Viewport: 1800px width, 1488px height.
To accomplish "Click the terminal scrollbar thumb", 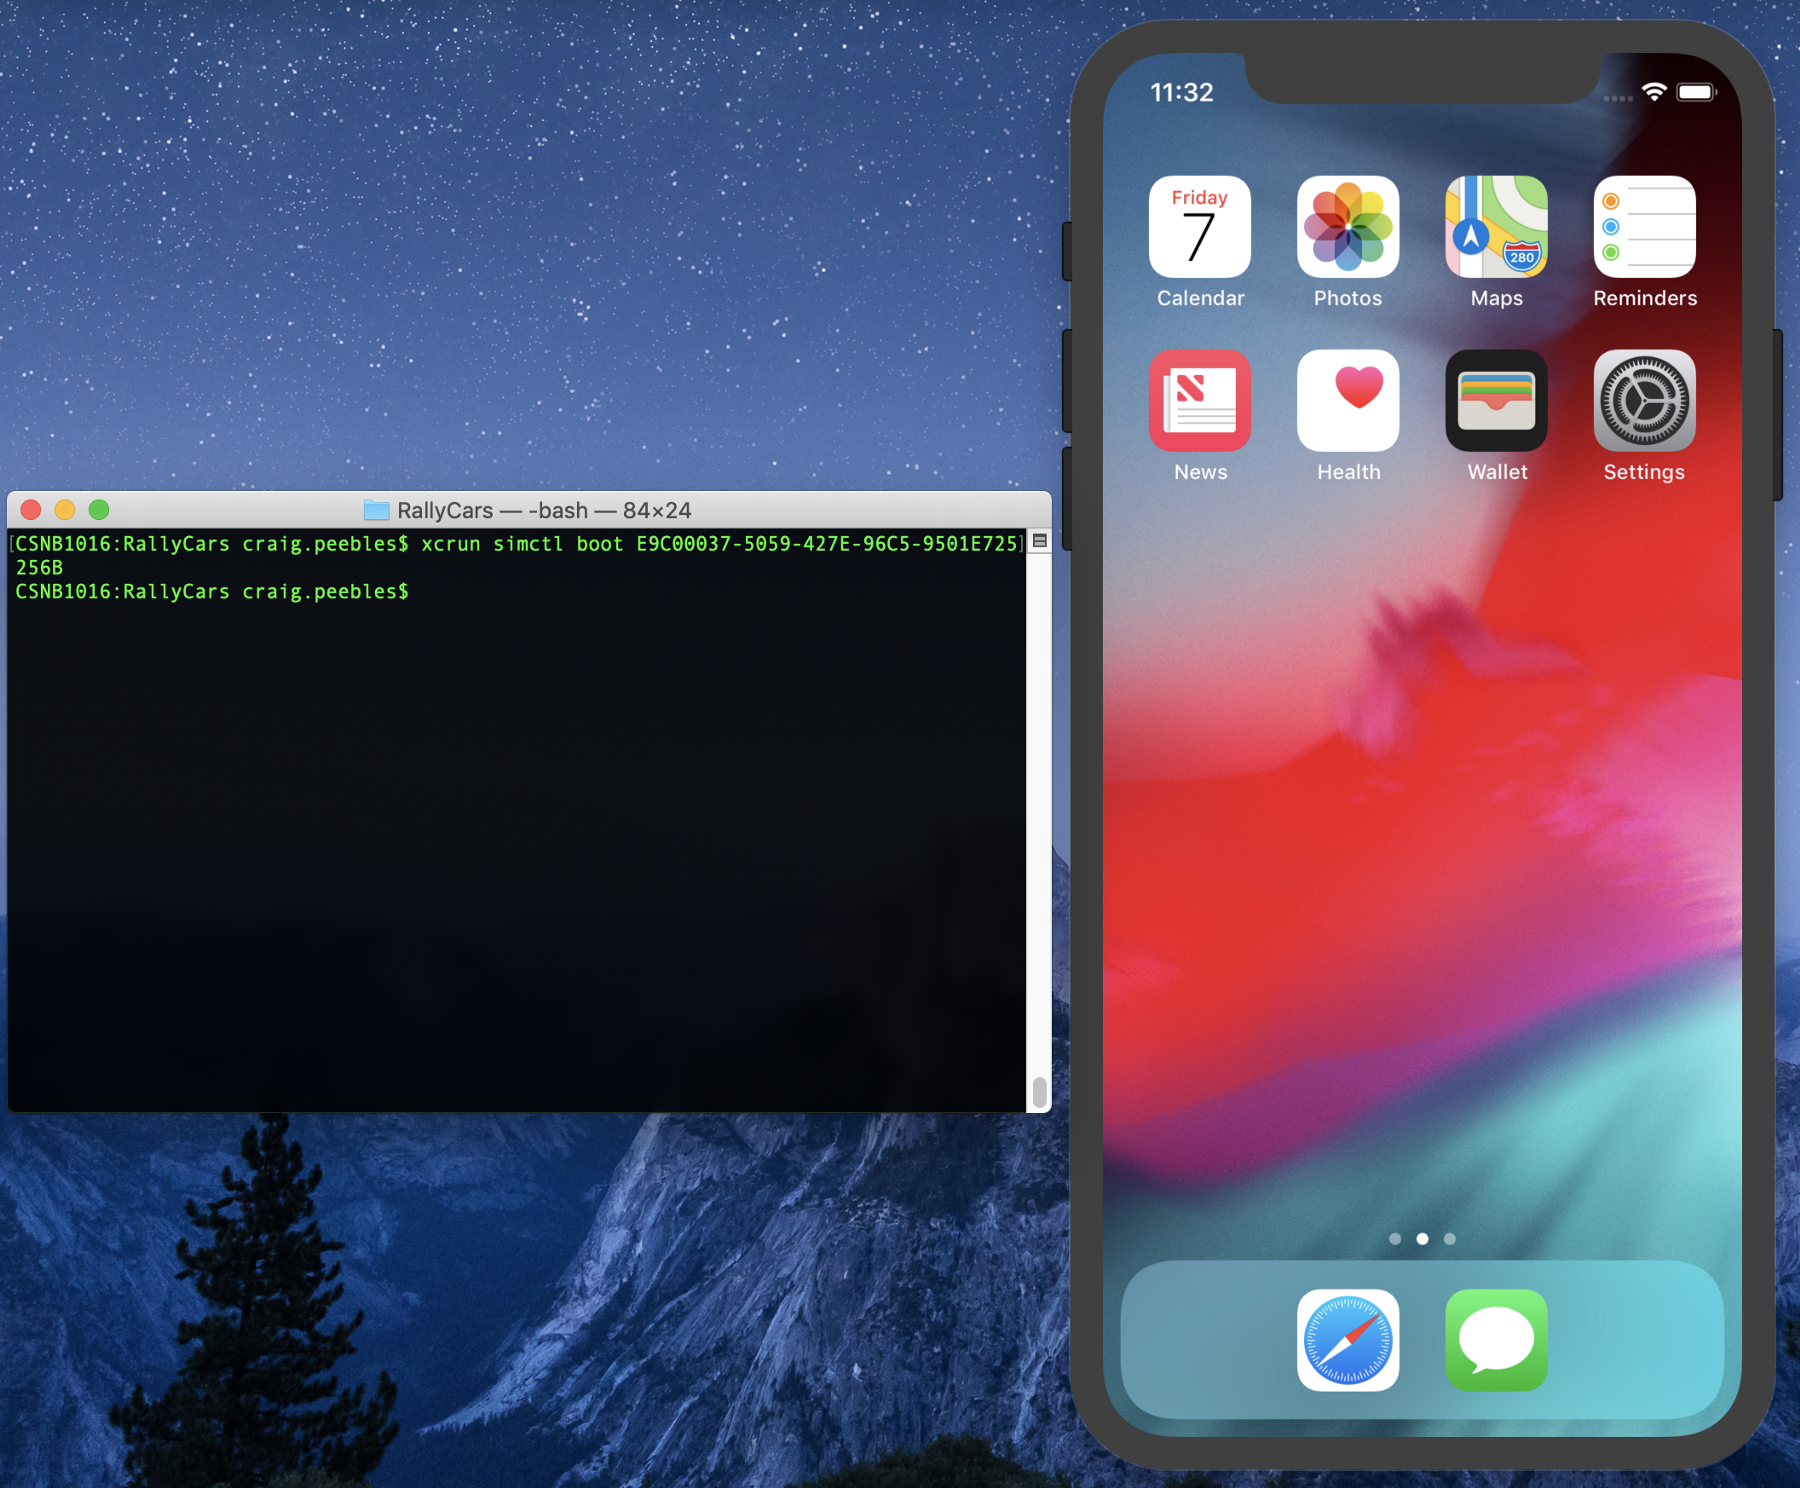I will point(1039,1092).
